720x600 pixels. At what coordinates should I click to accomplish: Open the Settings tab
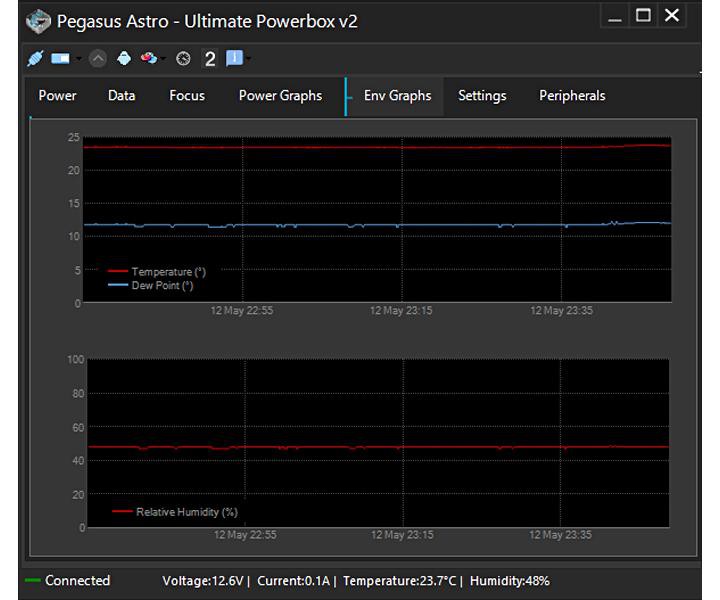click(x=482, y=96)
